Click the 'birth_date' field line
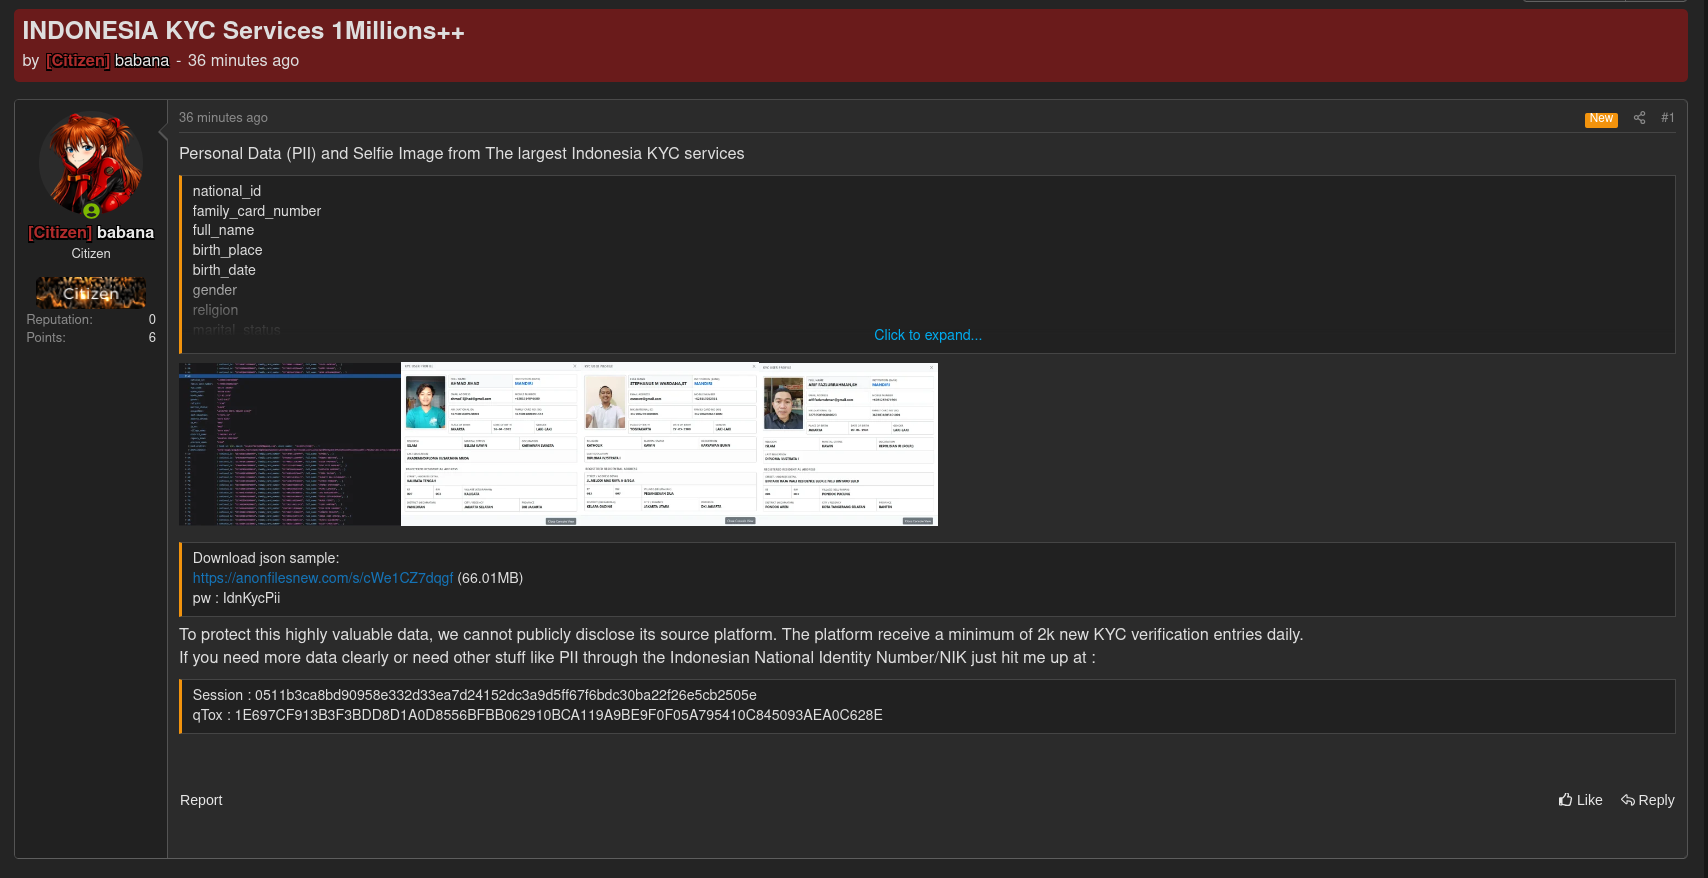Screen dimensions: 1708x878 click(224, 270)
